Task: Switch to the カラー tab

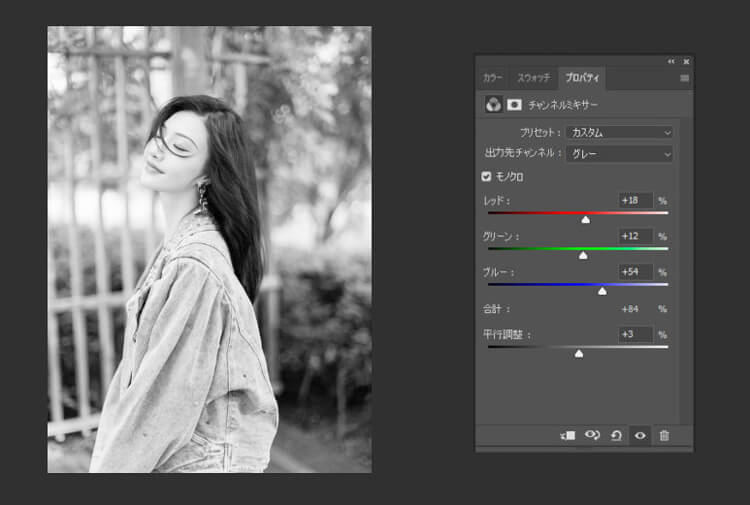Action: [493, 78]
